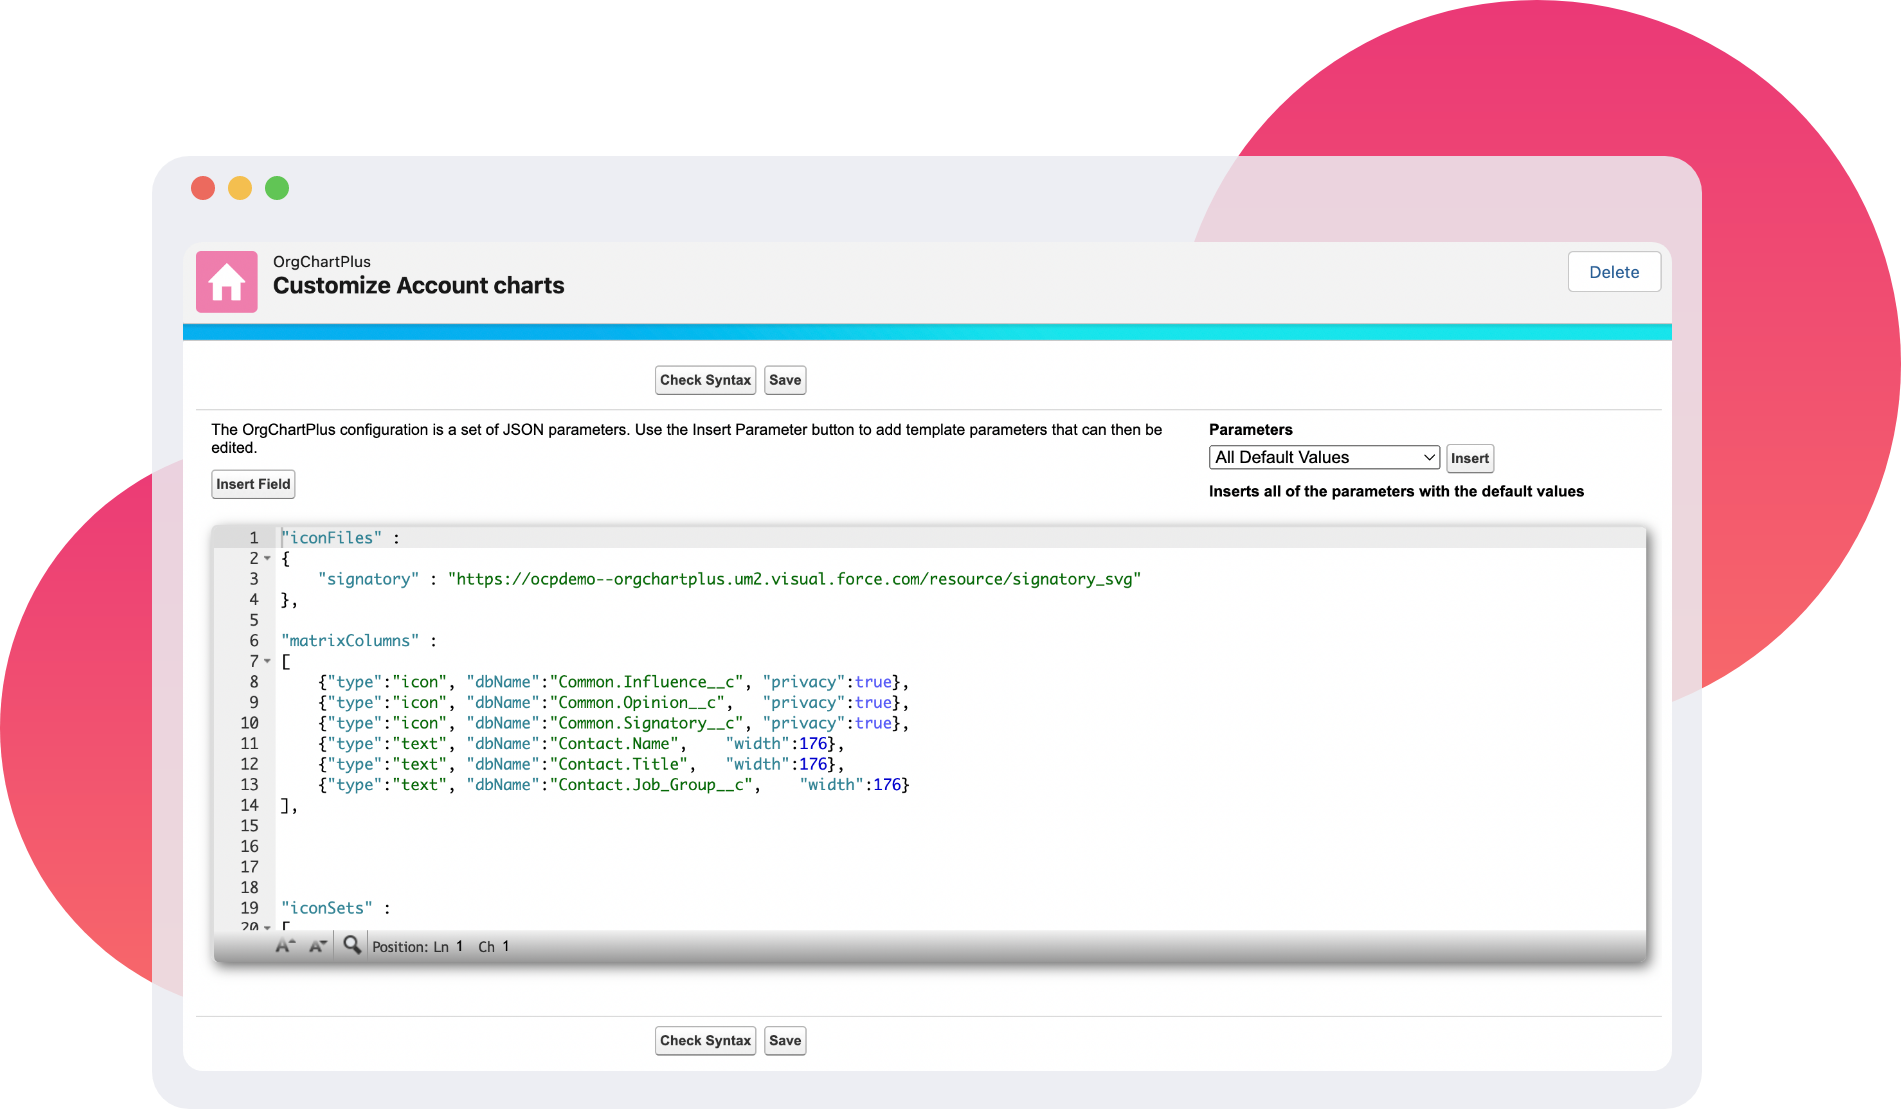This screenshot has width=1901, height=1109.
Task: Click the pink OrgChartPlus home icon
Action: [x=226, y=282]
